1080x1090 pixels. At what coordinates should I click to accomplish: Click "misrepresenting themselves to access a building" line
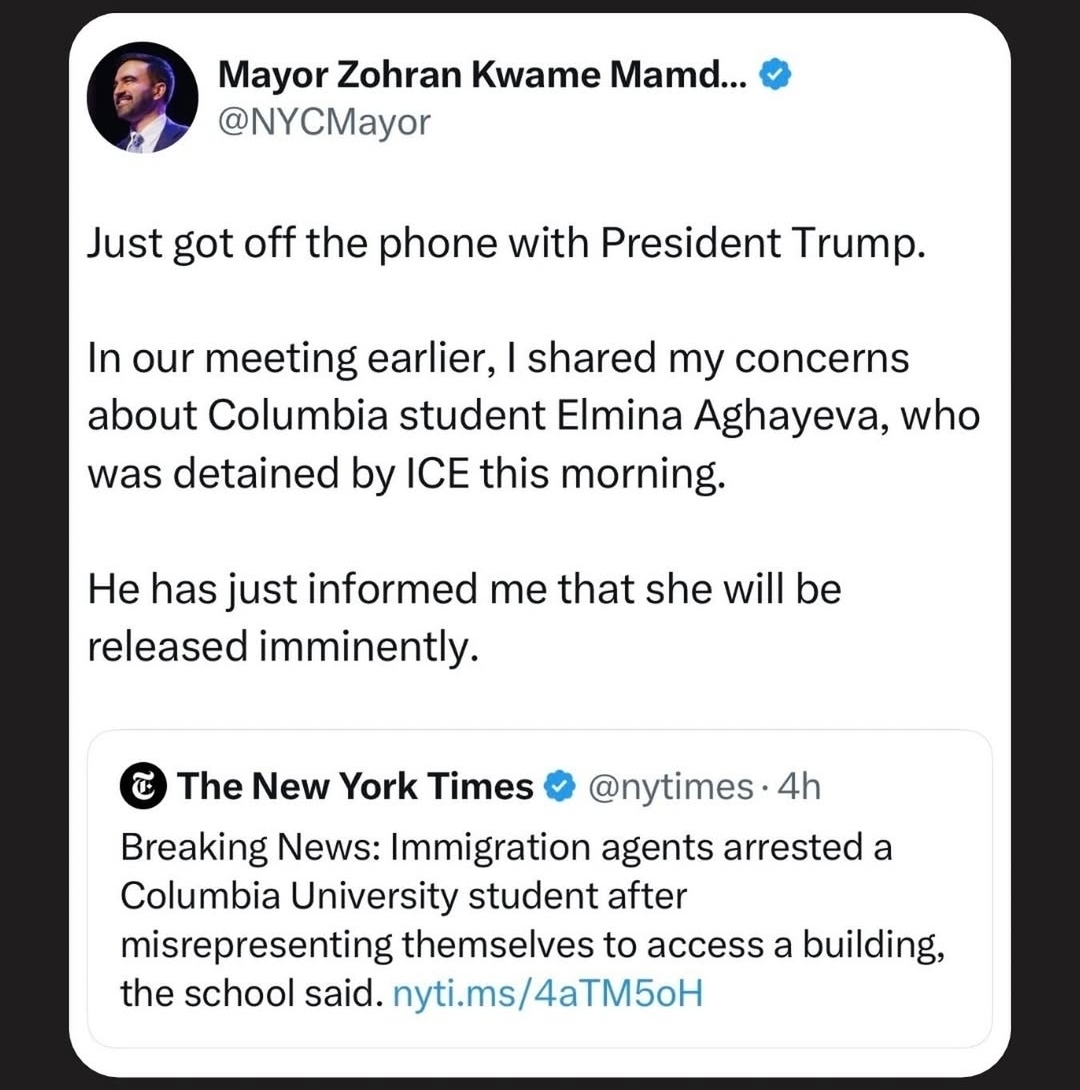point(532,944)
